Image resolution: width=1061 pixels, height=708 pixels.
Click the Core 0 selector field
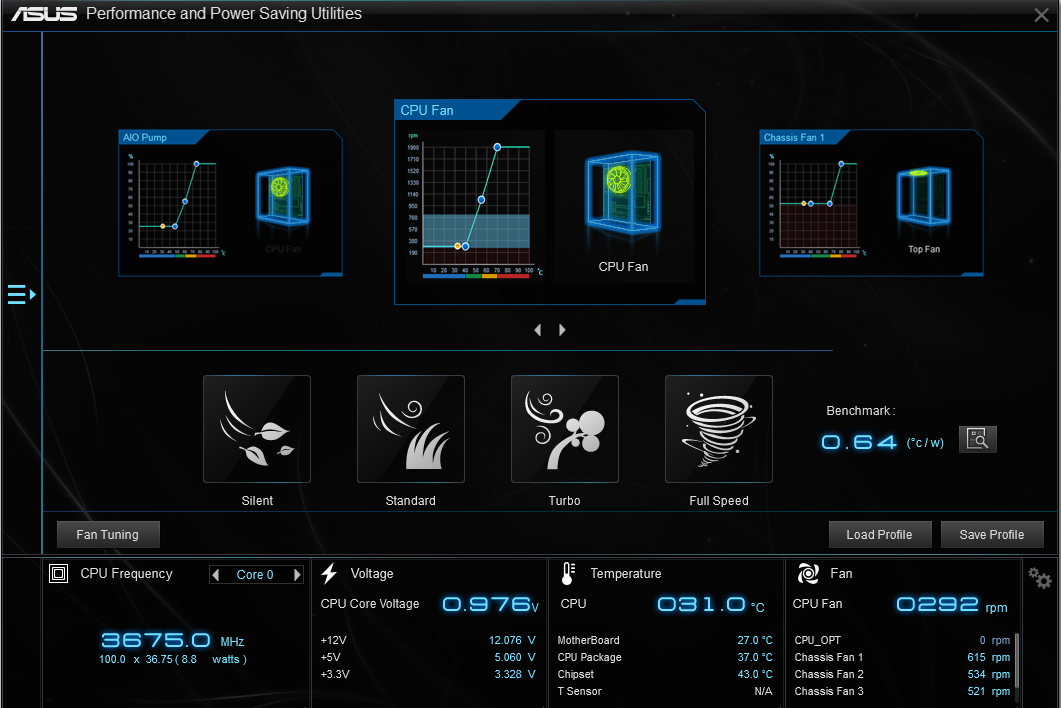[256, 575]
